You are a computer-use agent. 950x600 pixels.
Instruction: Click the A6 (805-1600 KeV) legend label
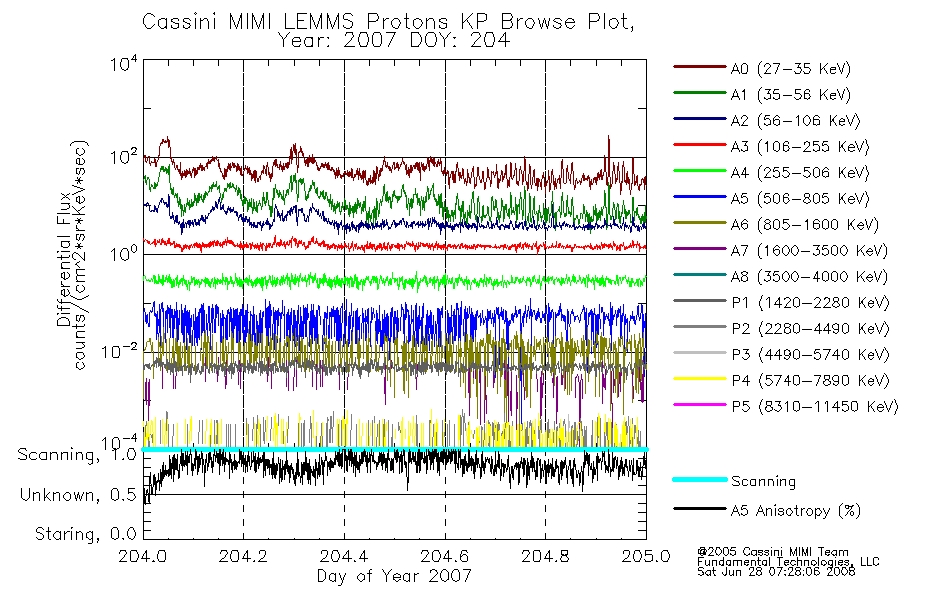(805, 225)
